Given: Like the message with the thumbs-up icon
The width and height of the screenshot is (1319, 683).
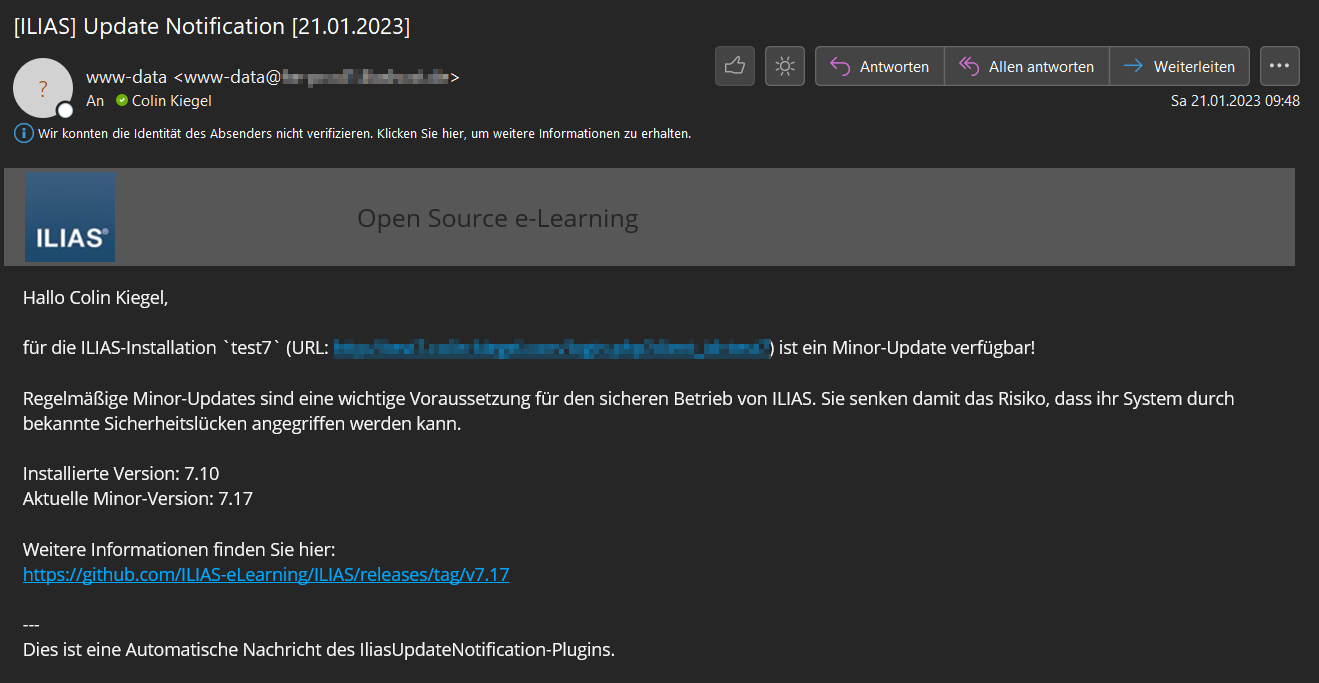Looking at the screenshot, I should click(734, 66).
